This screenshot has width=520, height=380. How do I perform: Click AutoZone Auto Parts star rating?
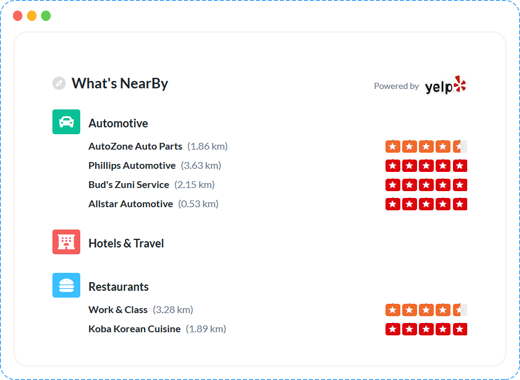tap(426, 146)
